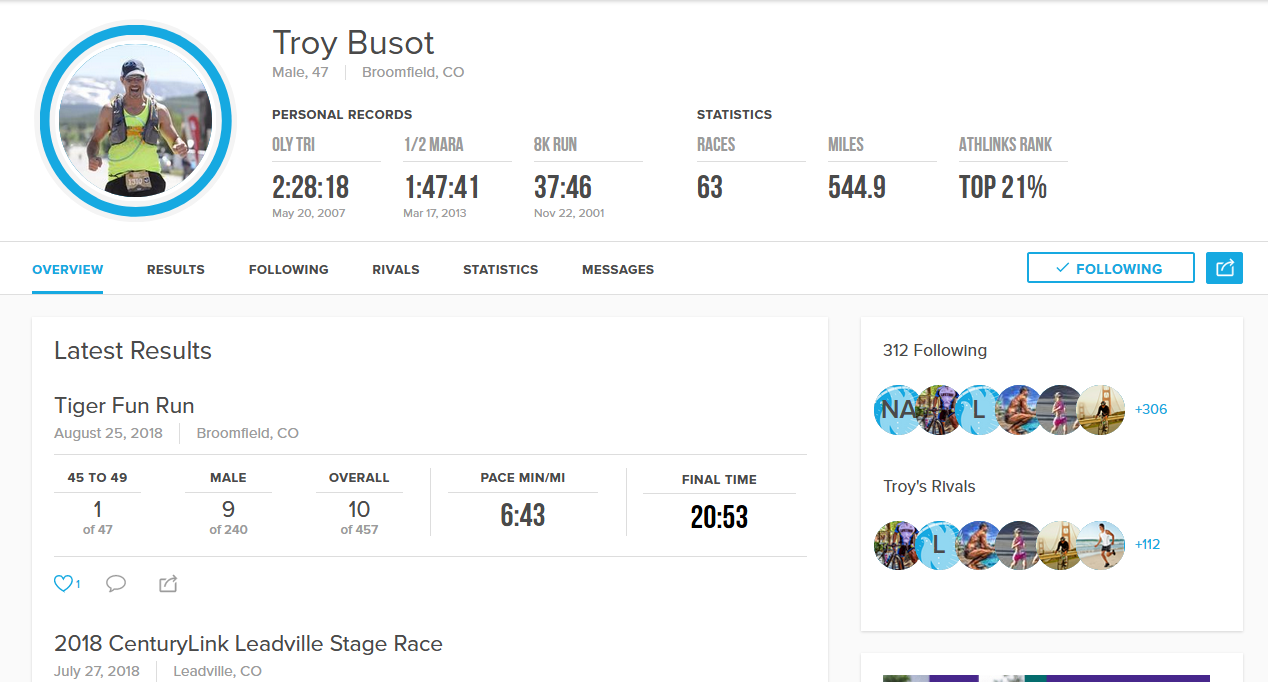This screenshot has width=1268, height=682.
Task: Click the 'NA' avatar in Following list
Action: point(897,410)
